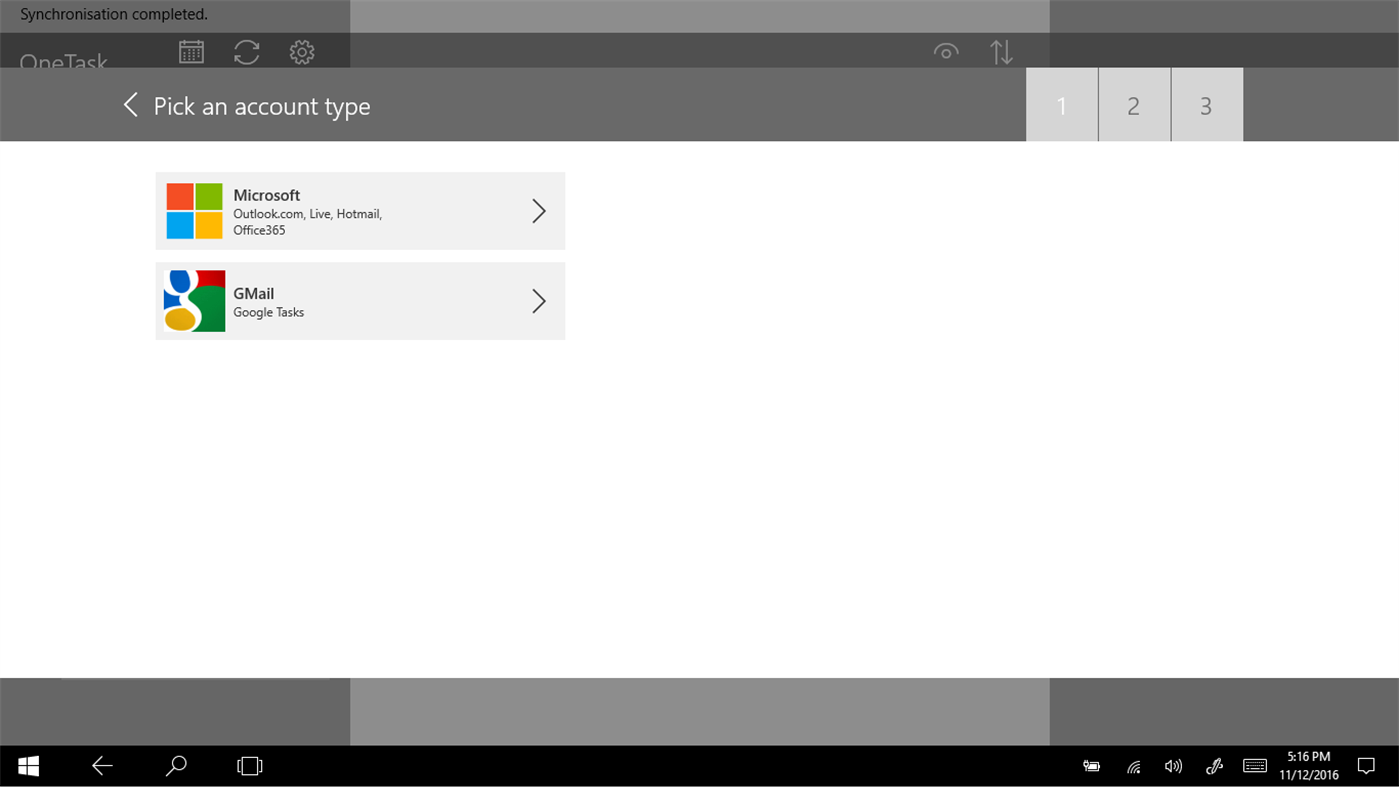Click the Google logo thumbnail
This screenshot has height=787, width=1399.
194,301
